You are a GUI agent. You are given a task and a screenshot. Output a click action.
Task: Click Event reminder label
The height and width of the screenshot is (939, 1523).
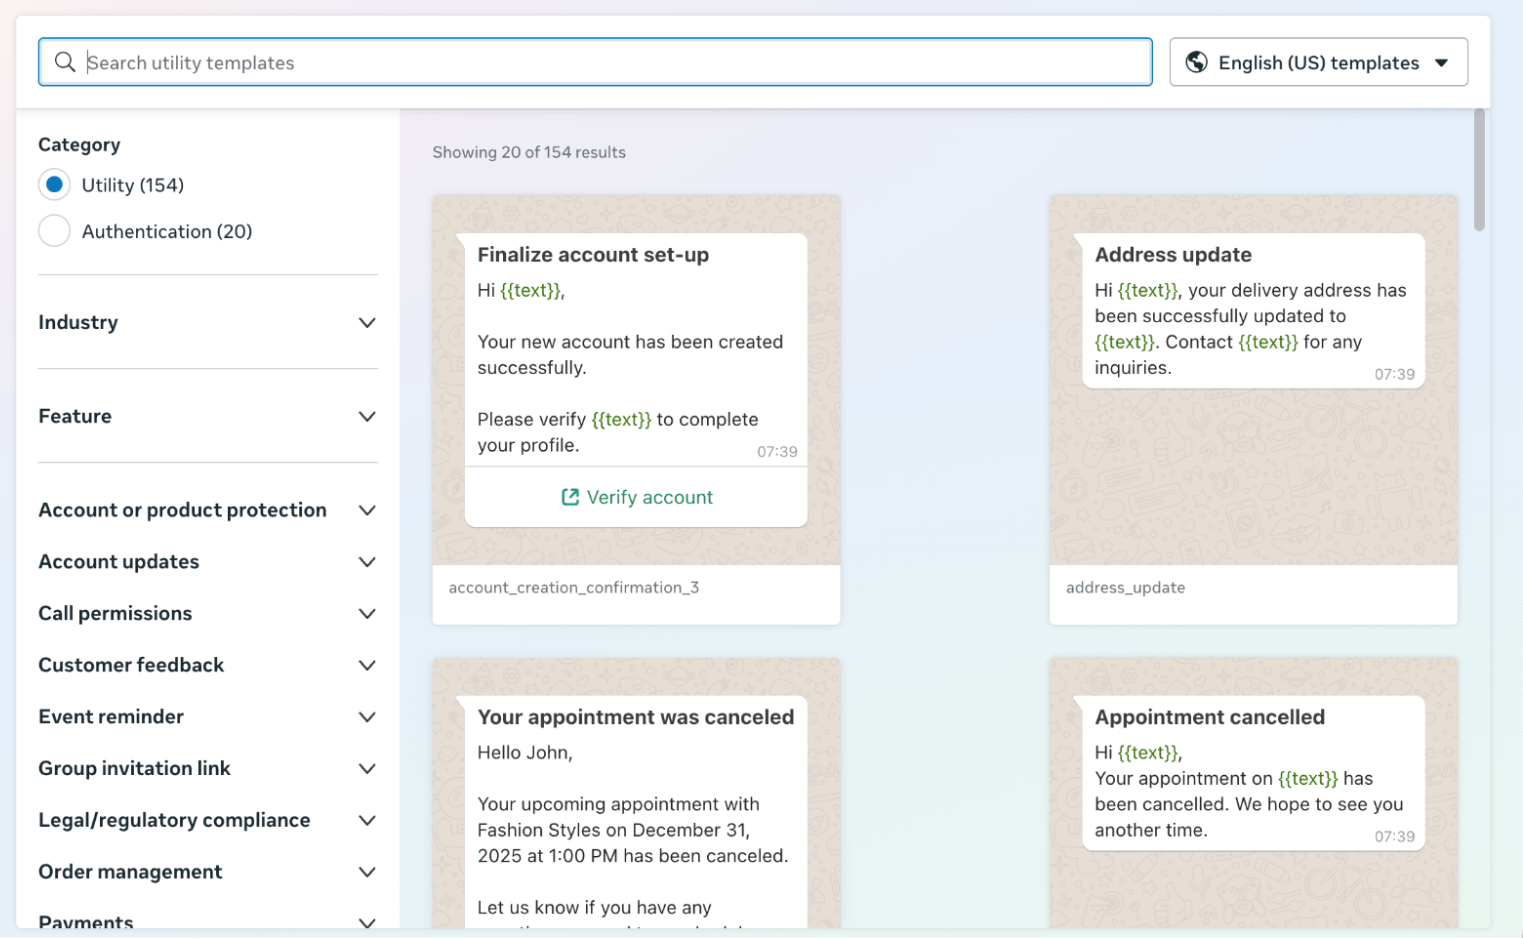(111, 717)
